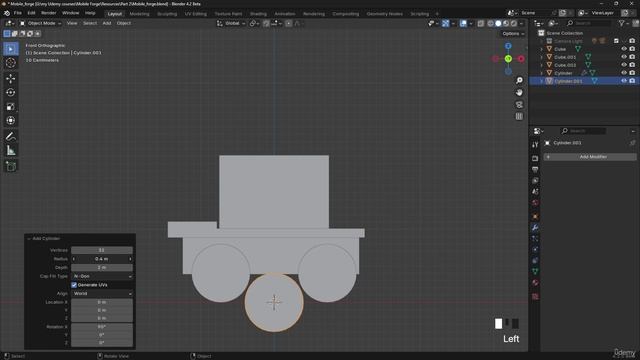Select the Scale tool
Image resolution: width=640 pixels, height=360 pixels.
[x=11, y=107]
